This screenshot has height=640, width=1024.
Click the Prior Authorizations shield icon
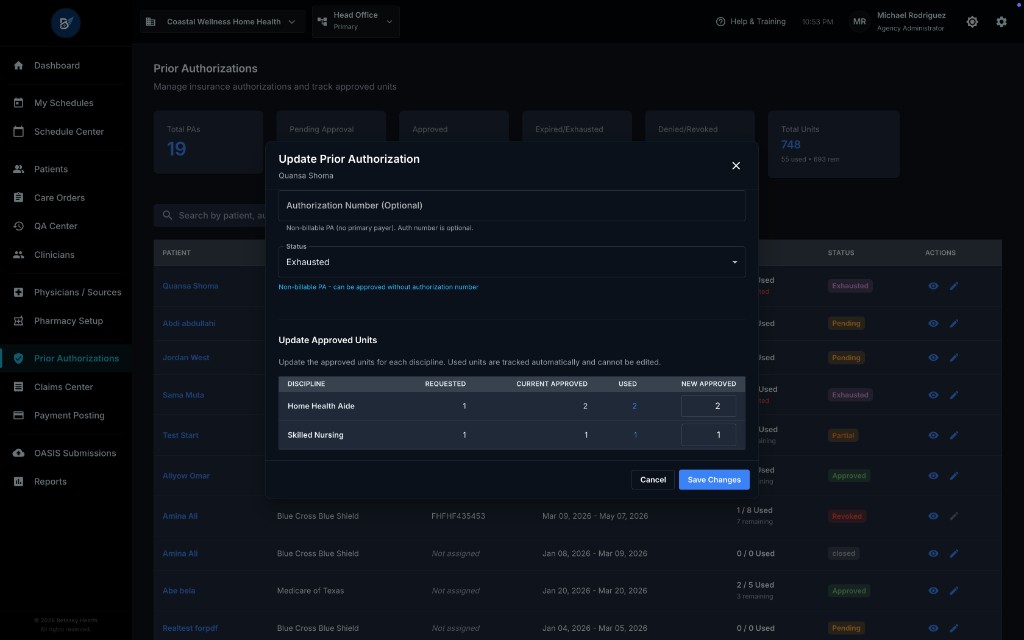18,358
